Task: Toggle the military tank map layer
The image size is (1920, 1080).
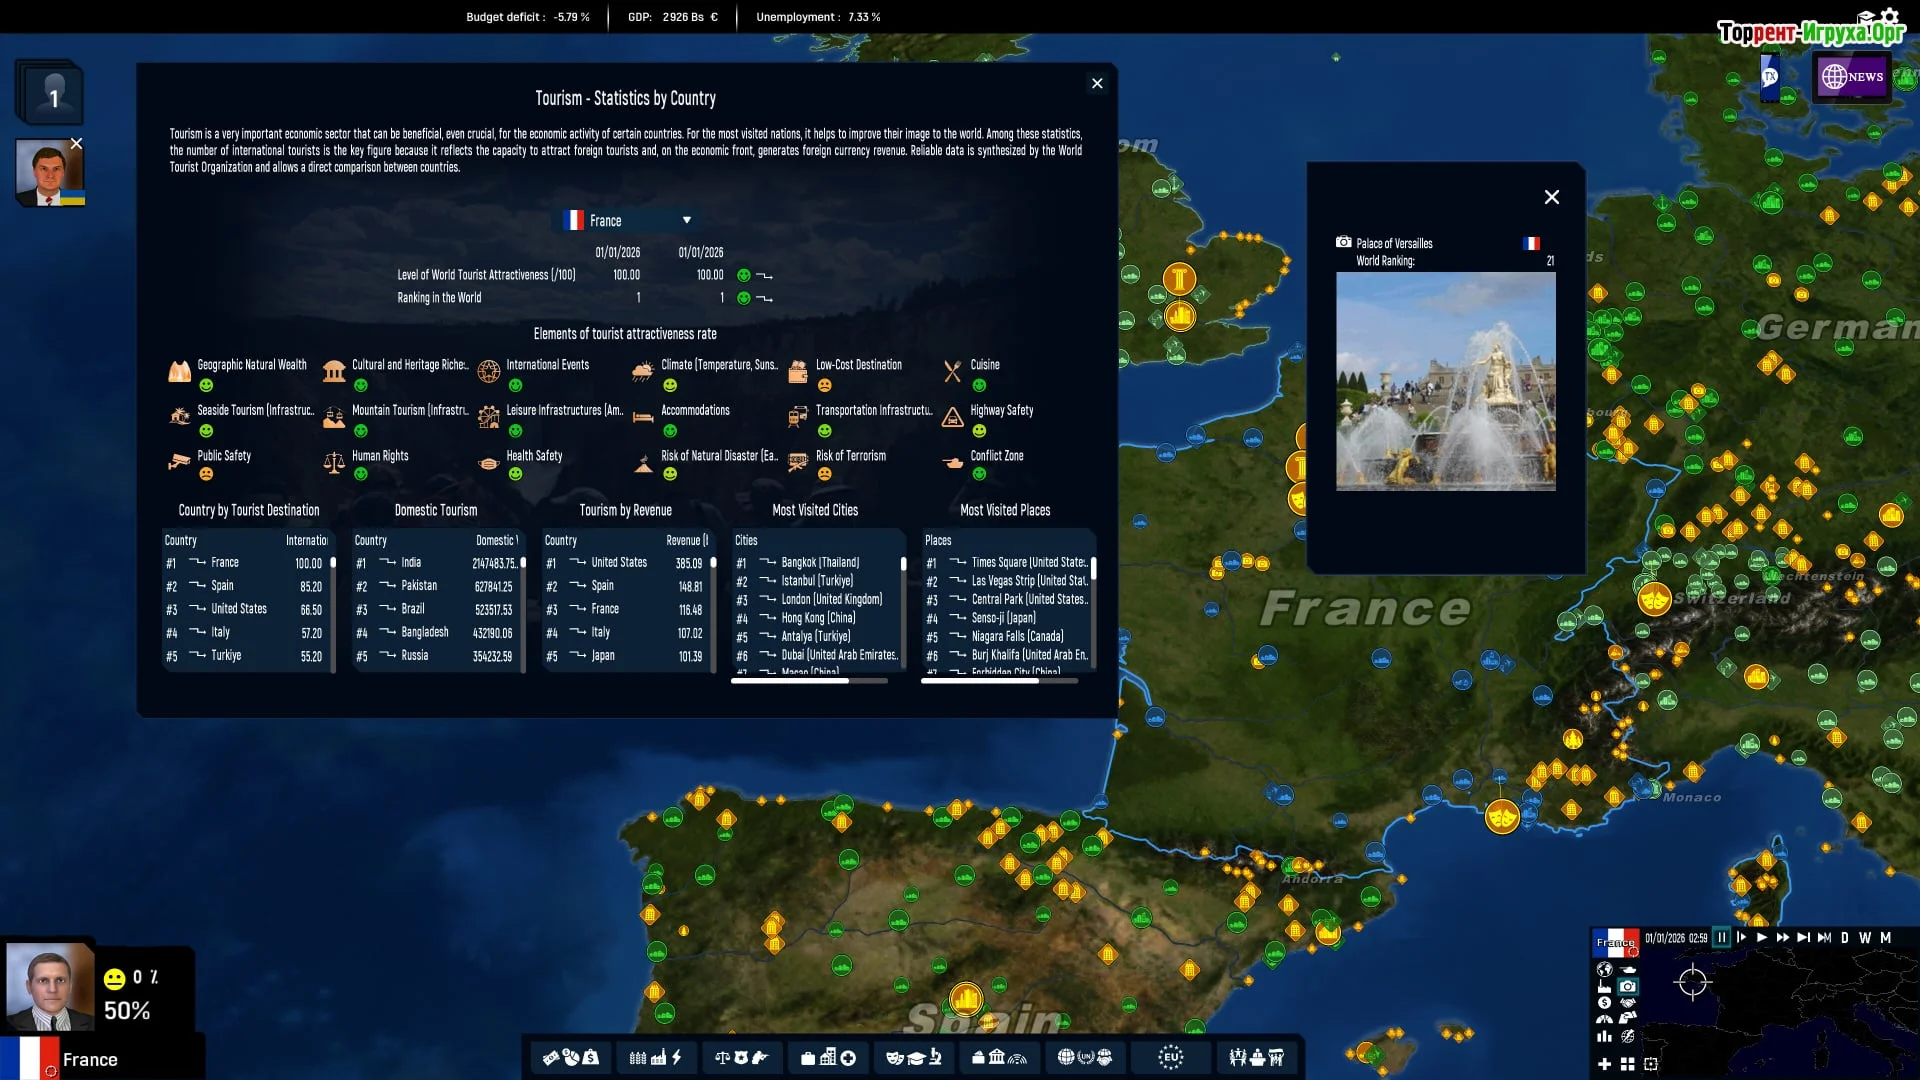Action: pos(1628,969)
